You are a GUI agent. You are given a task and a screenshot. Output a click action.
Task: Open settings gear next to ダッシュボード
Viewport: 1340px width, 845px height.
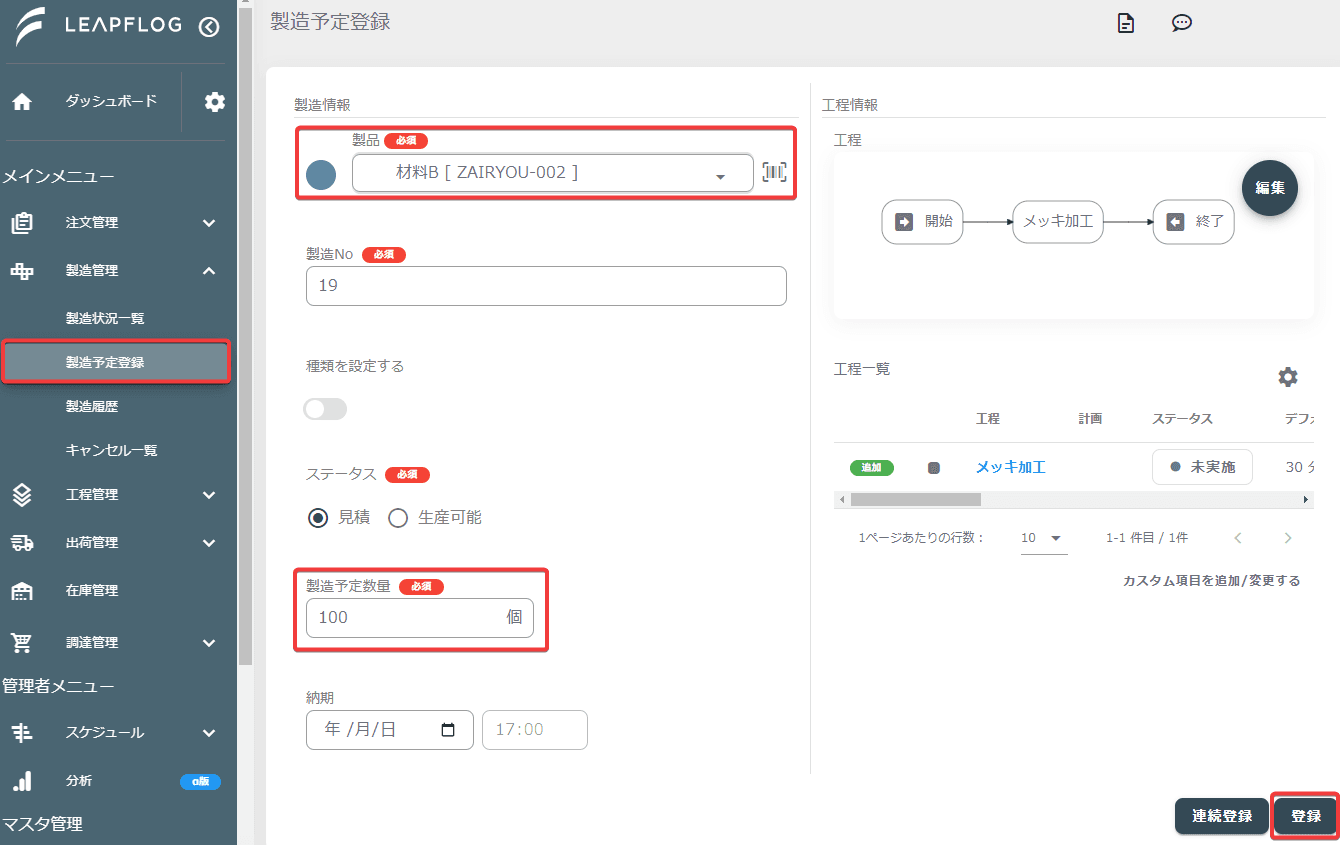coord(215,102)
